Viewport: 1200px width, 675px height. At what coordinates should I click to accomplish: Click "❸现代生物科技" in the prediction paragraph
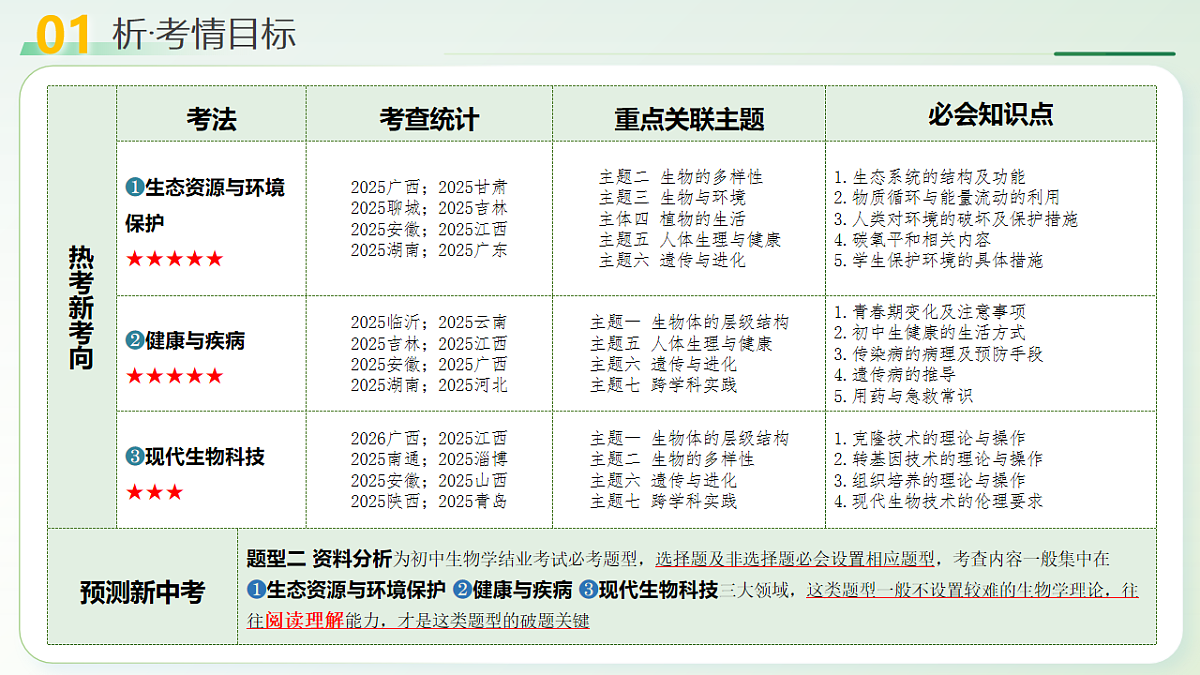pyautogui.click(x=648, y=589)
